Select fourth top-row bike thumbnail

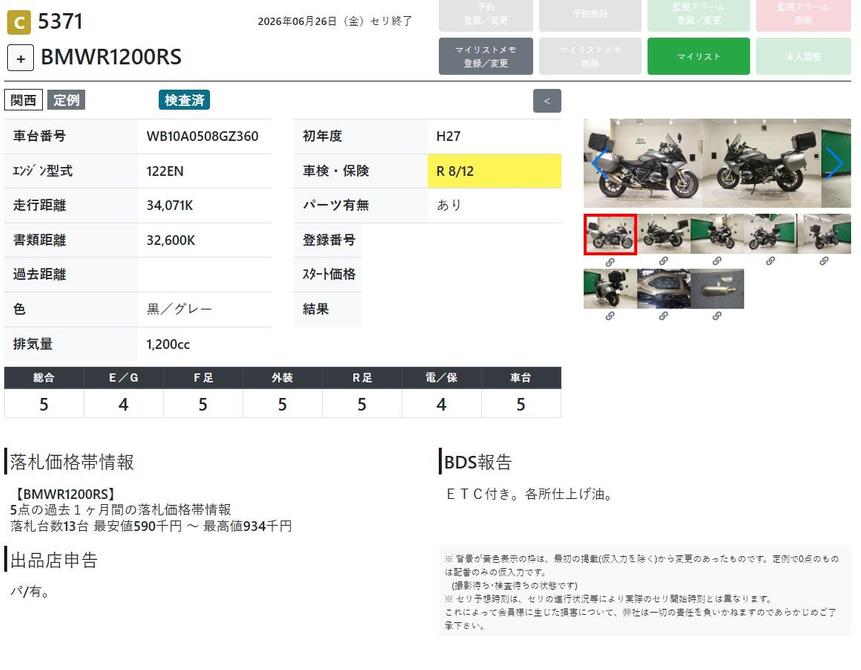tap(770, 234)
